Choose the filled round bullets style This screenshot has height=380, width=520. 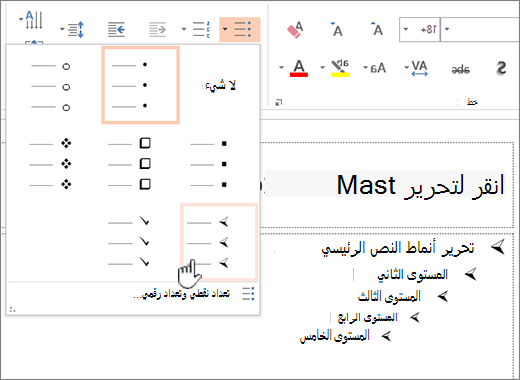141,85
